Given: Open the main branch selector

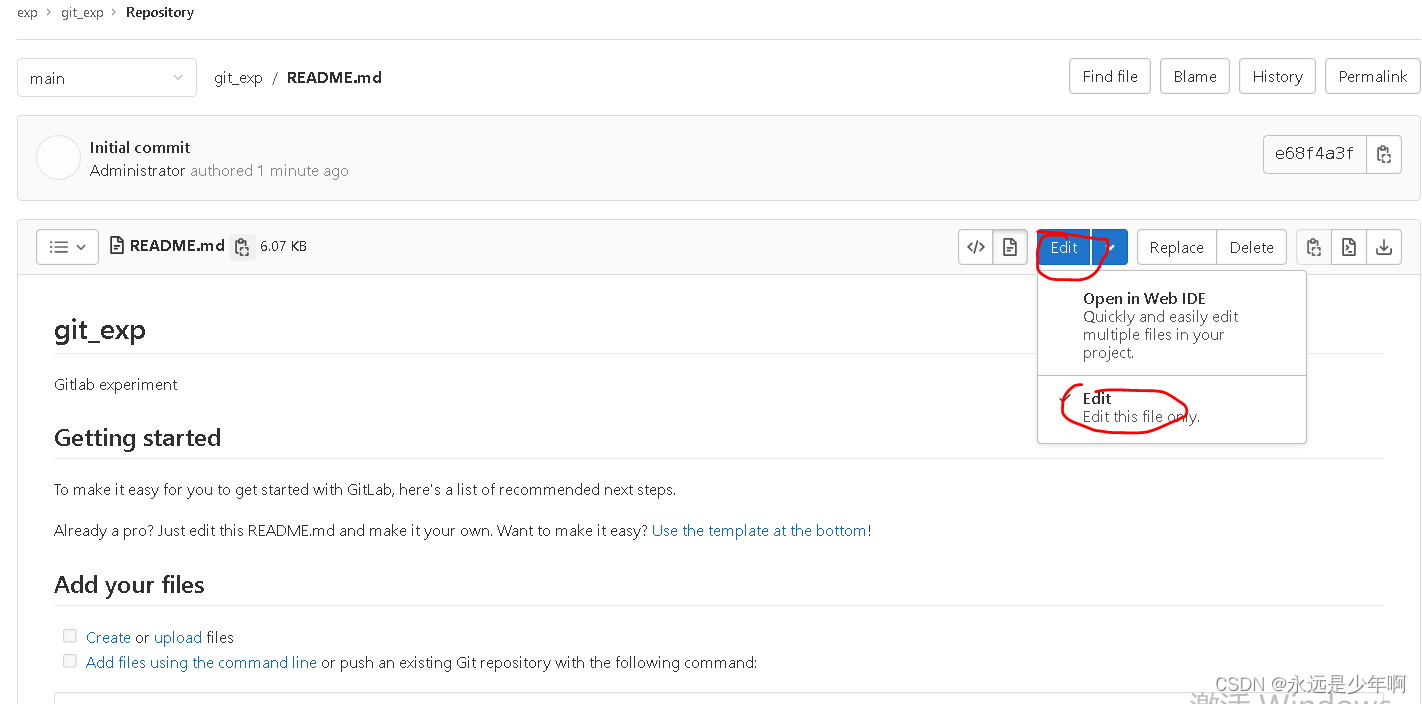Looking at the screenshot, I should coord(106,78).
